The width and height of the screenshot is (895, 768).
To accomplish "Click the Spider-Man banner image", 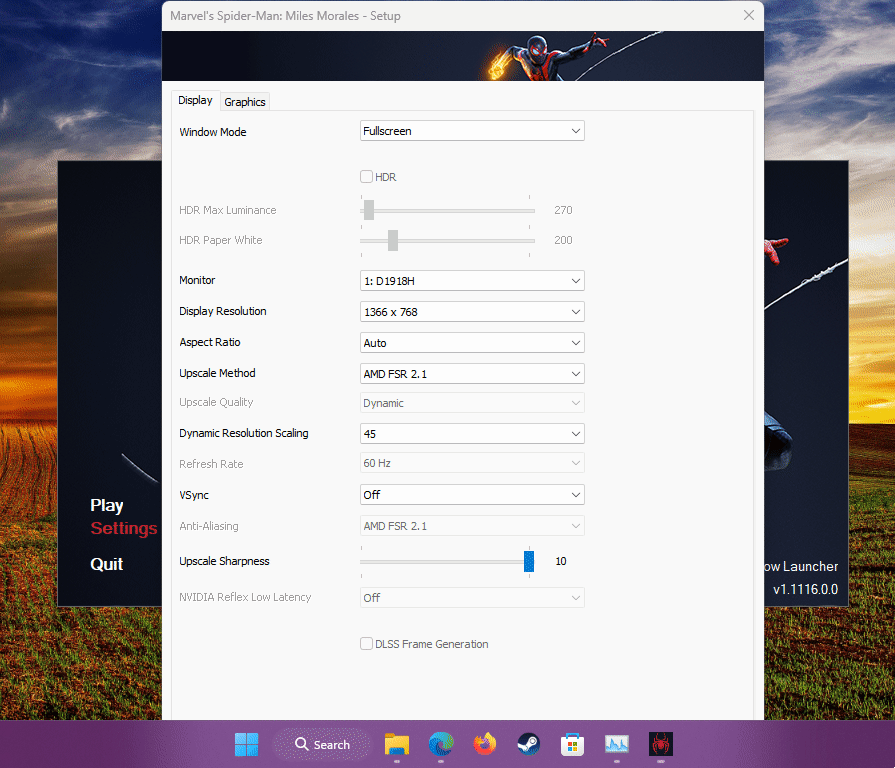I will click(x=463, y=56).
